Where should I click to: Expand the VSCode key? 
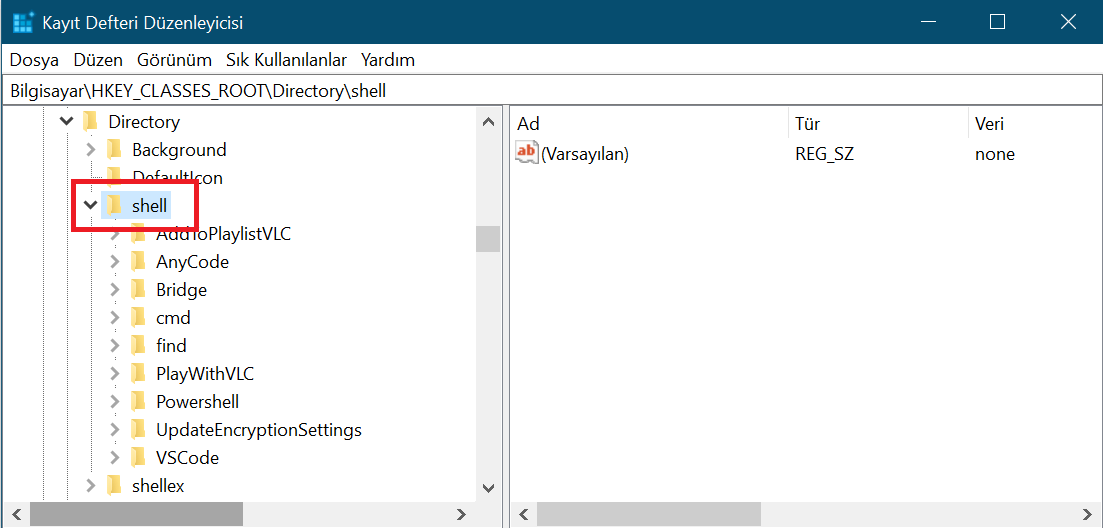(115, 458)
